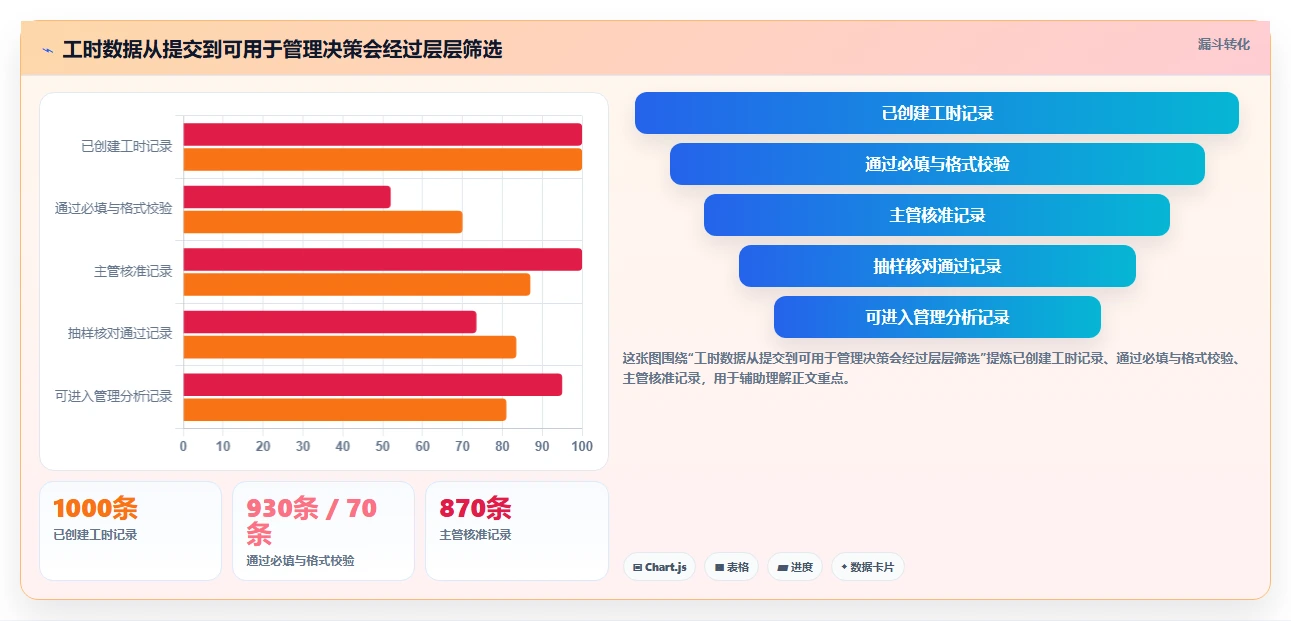The width and height of the screenshot is (1291, 621).
Task: Click the orange bar for 主管核准记录
Action: [x=357, y=284]
